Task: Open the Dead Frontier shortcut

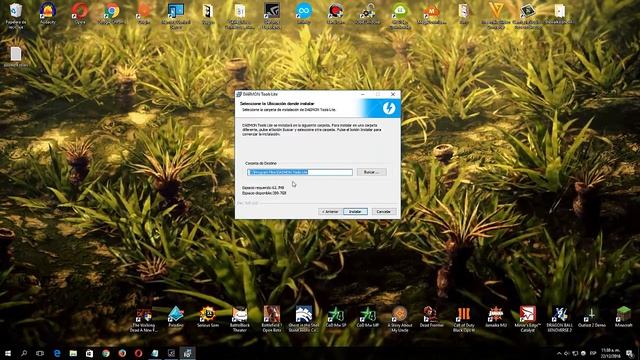Action: pos(432,317)
